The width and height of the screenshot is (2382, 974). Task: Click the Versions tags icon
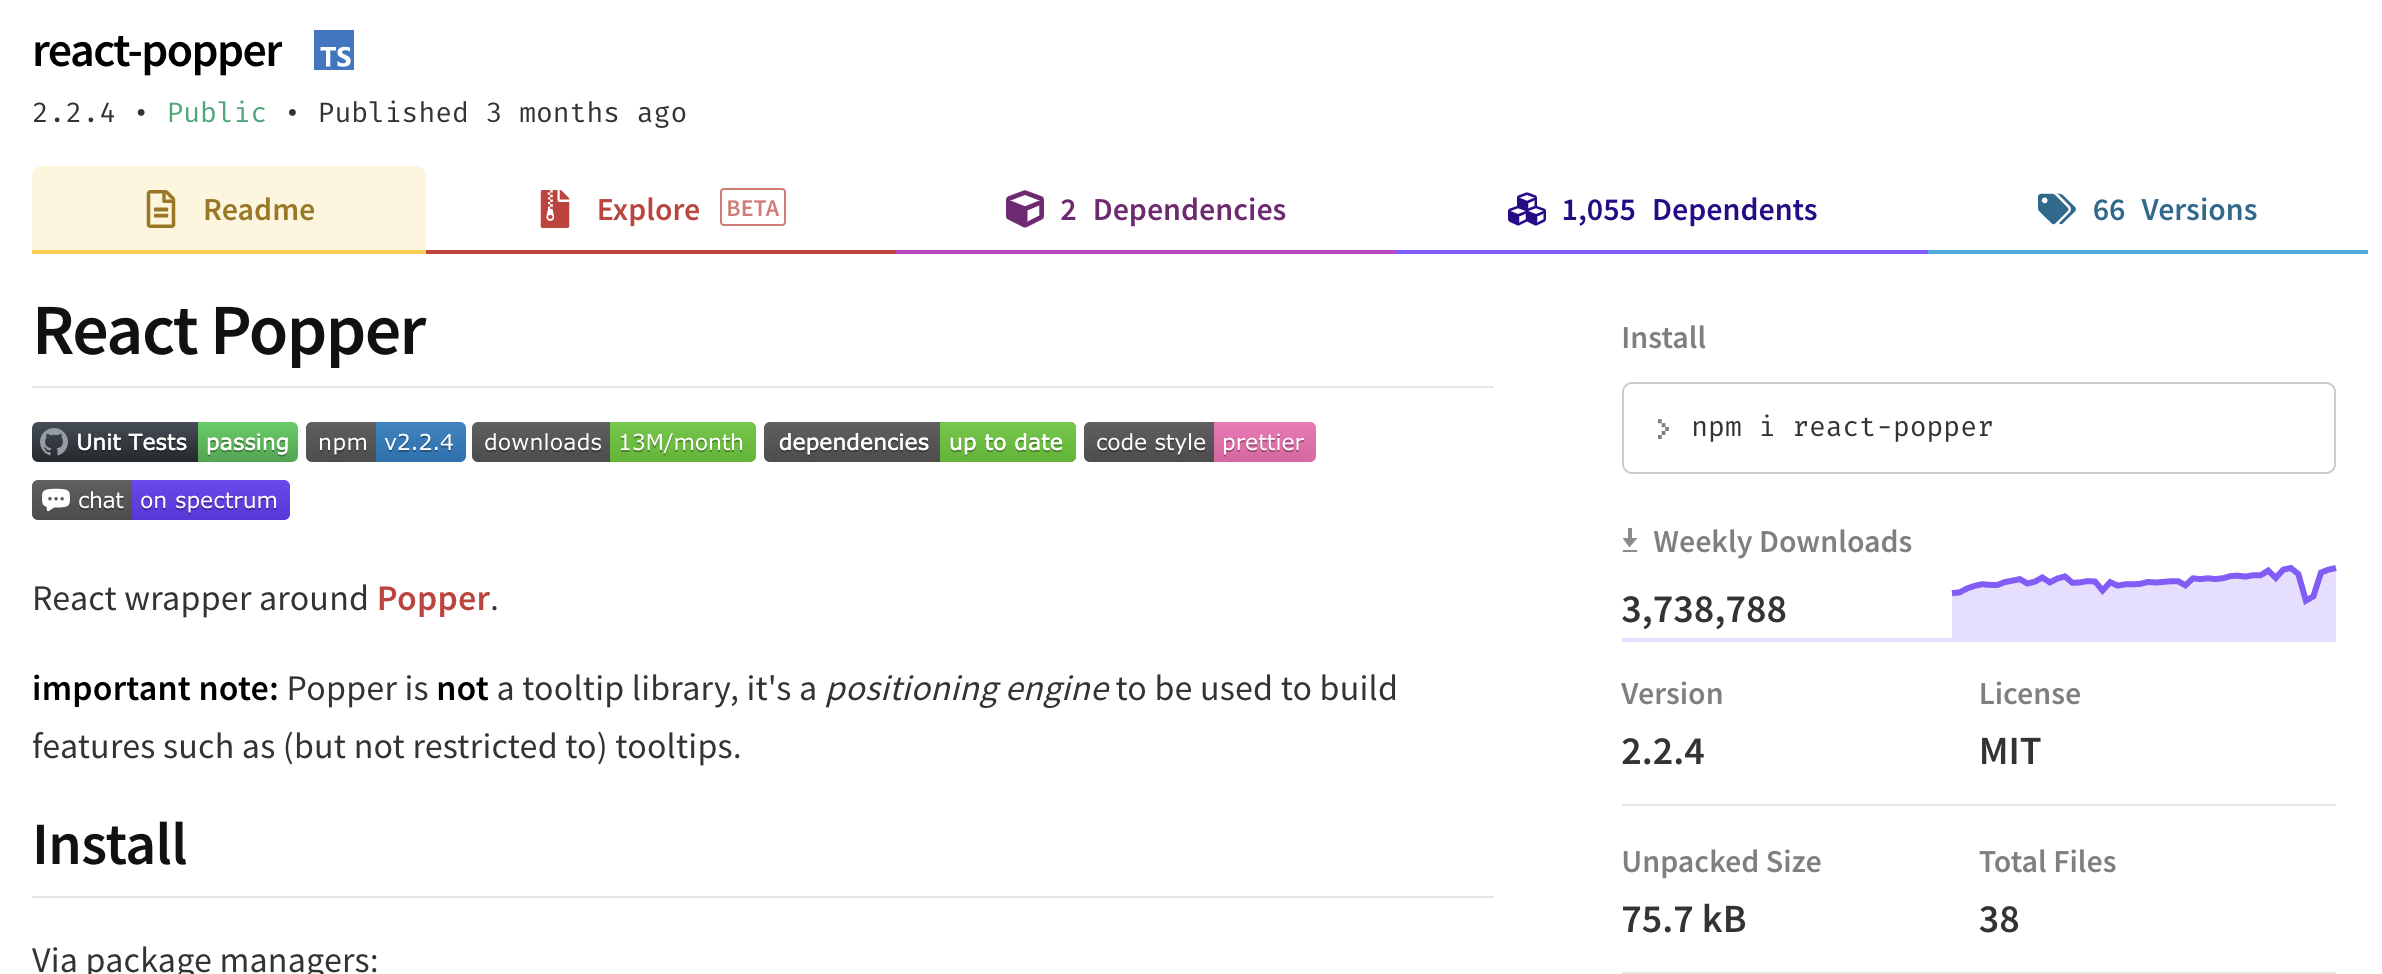[2056, 209]
